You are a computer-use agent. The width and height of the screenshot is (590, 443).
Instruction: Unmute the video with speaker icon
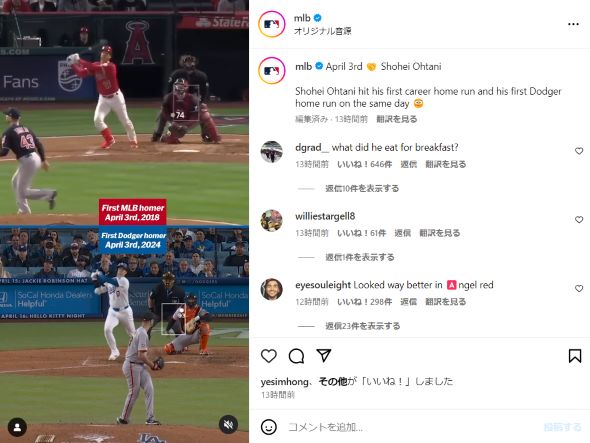pyautogui.click(x=228, y=425)
